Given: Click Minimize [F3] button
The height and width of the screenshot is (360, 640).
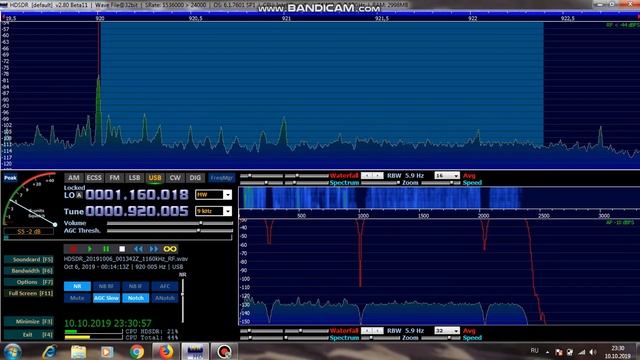Looking at the screenshot, I should (x=29, y=322).
